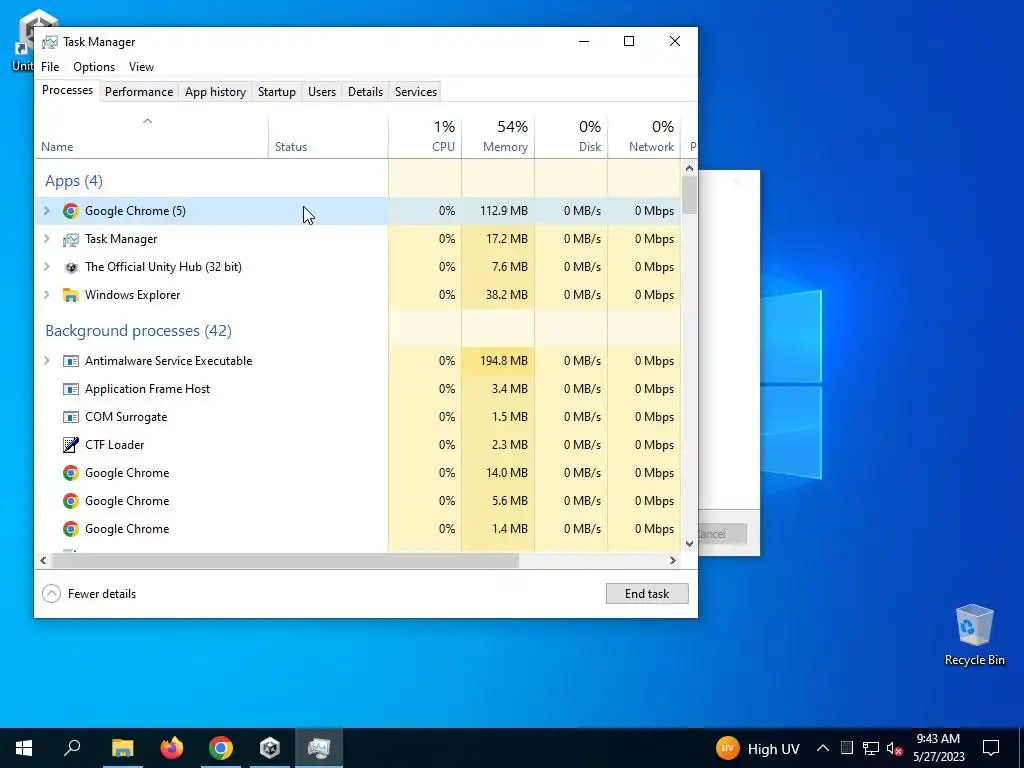1024x768 pixels.
Task: Select the CTF Loader process name
Action: click(x=114, y=445)
